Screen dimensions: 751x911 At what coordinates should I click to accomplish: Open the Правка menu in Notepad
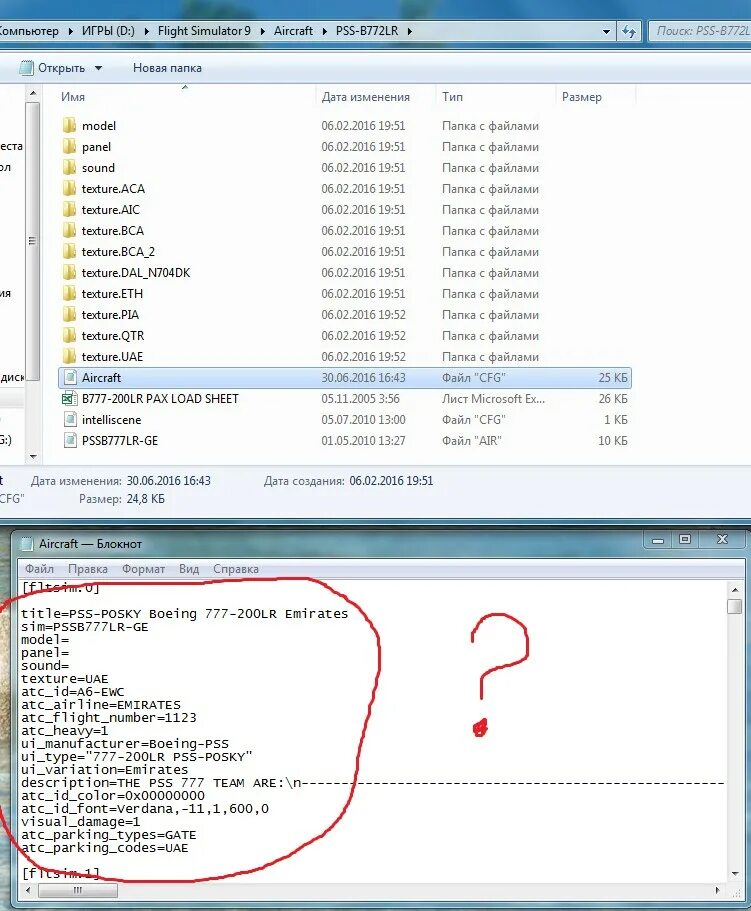[88, 569]
